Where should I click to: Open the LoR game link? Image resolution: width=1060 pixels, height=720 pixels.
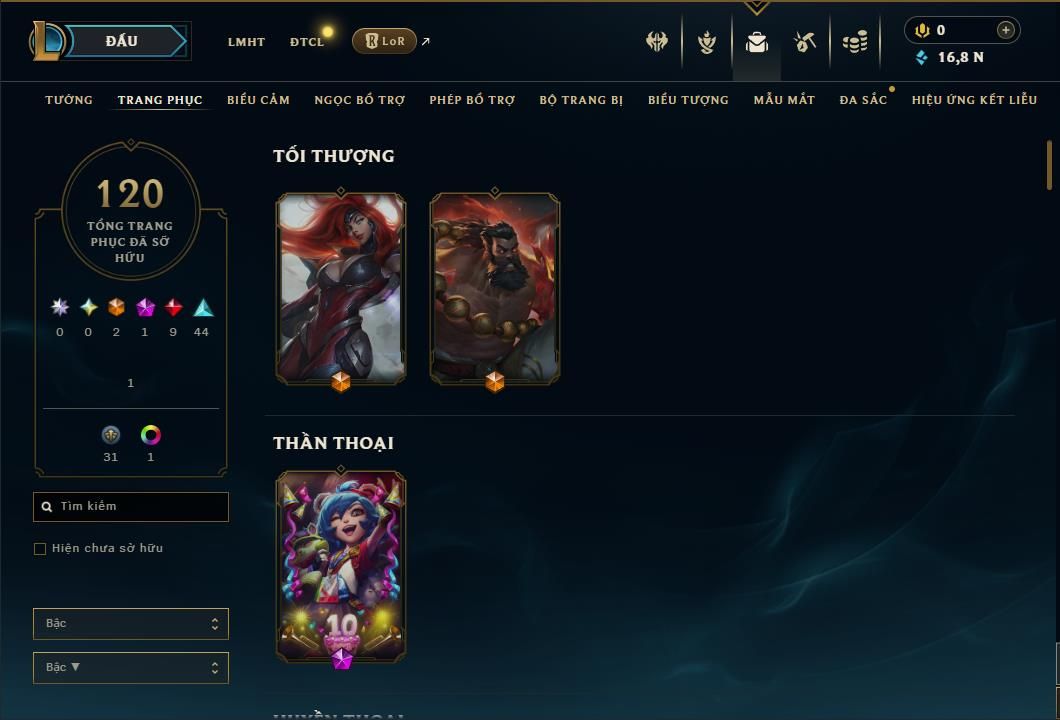(x=384, y=41)
